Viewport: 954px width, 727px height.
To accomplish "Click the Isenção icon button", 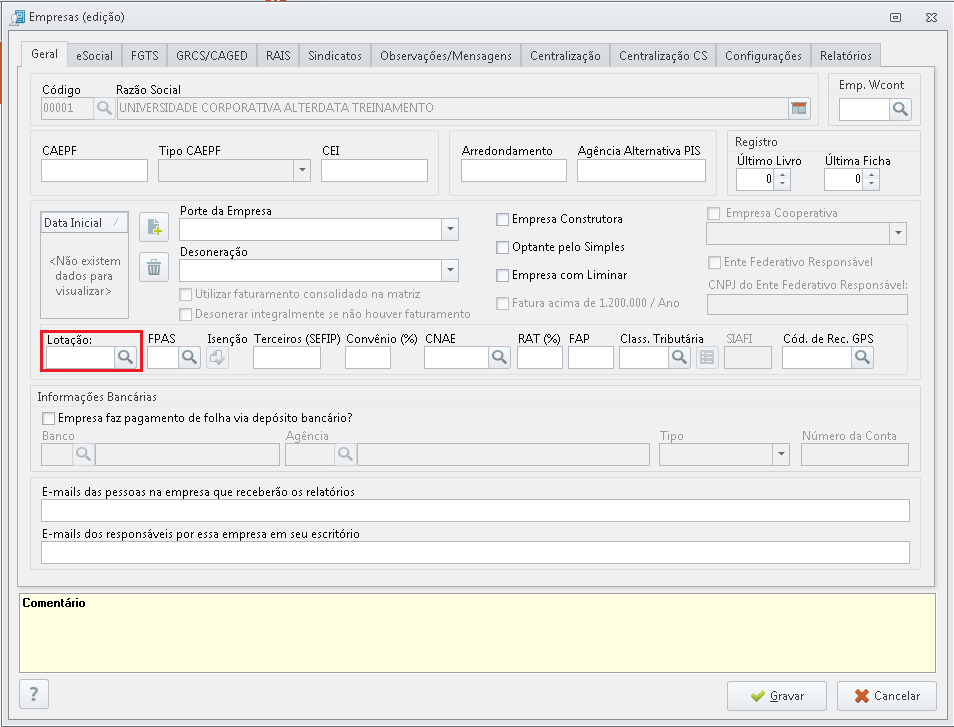I will pos(217,357).
